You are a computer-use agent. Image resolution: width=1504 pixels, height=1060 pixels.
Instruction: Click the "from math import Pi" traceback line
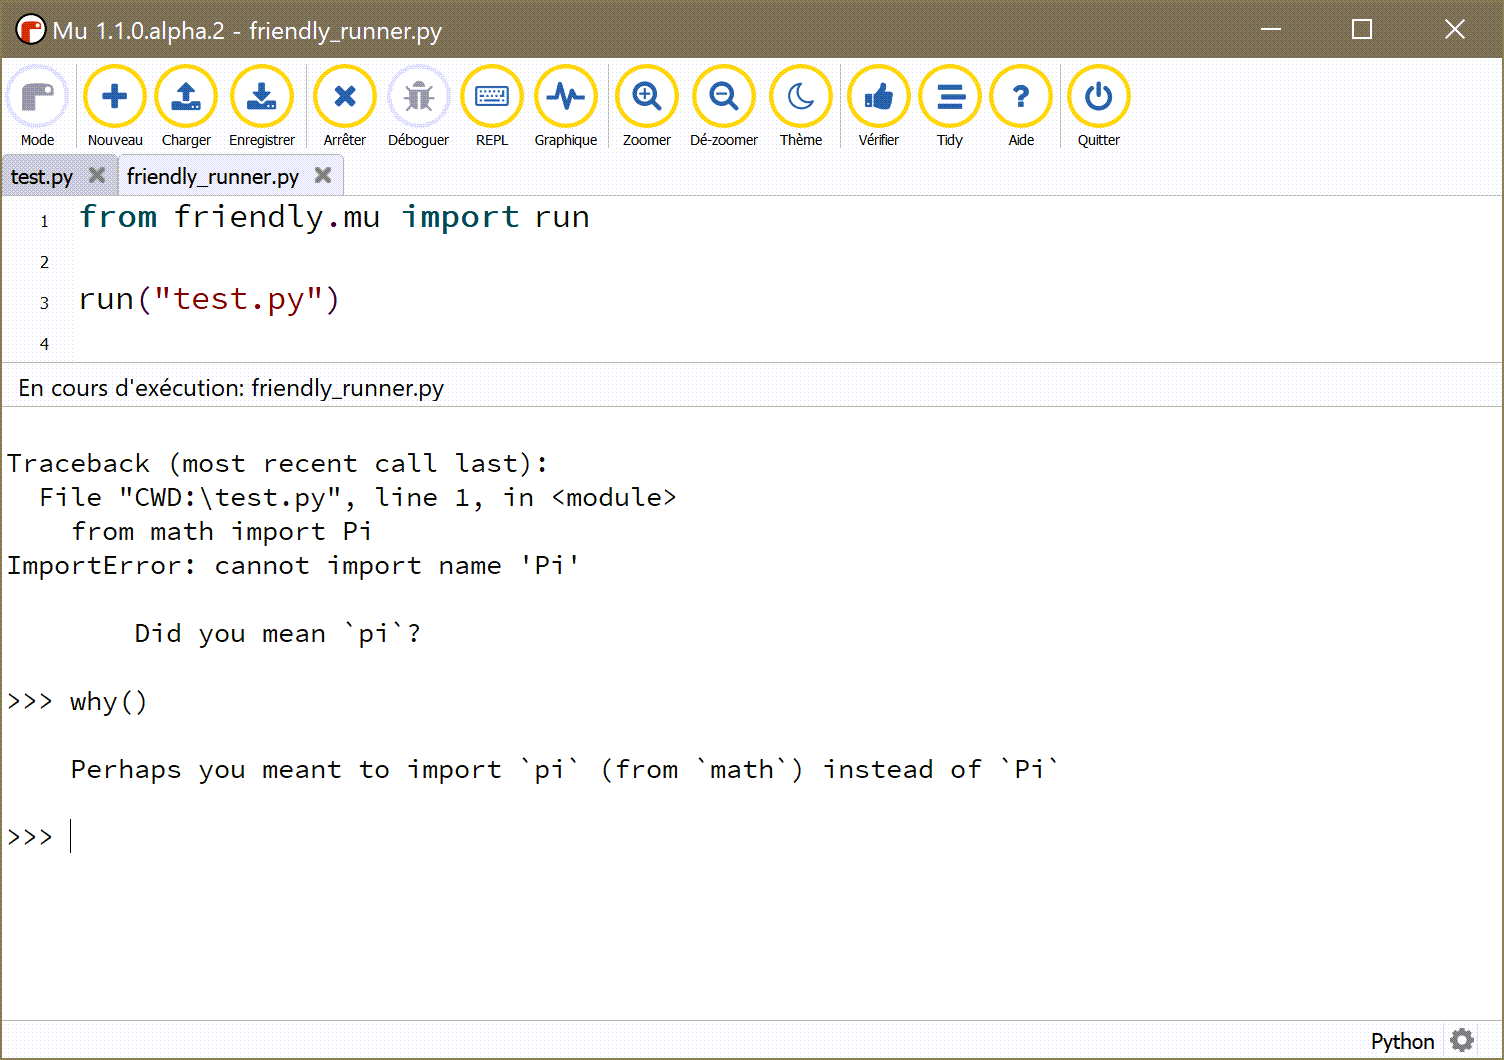point(222,532)
